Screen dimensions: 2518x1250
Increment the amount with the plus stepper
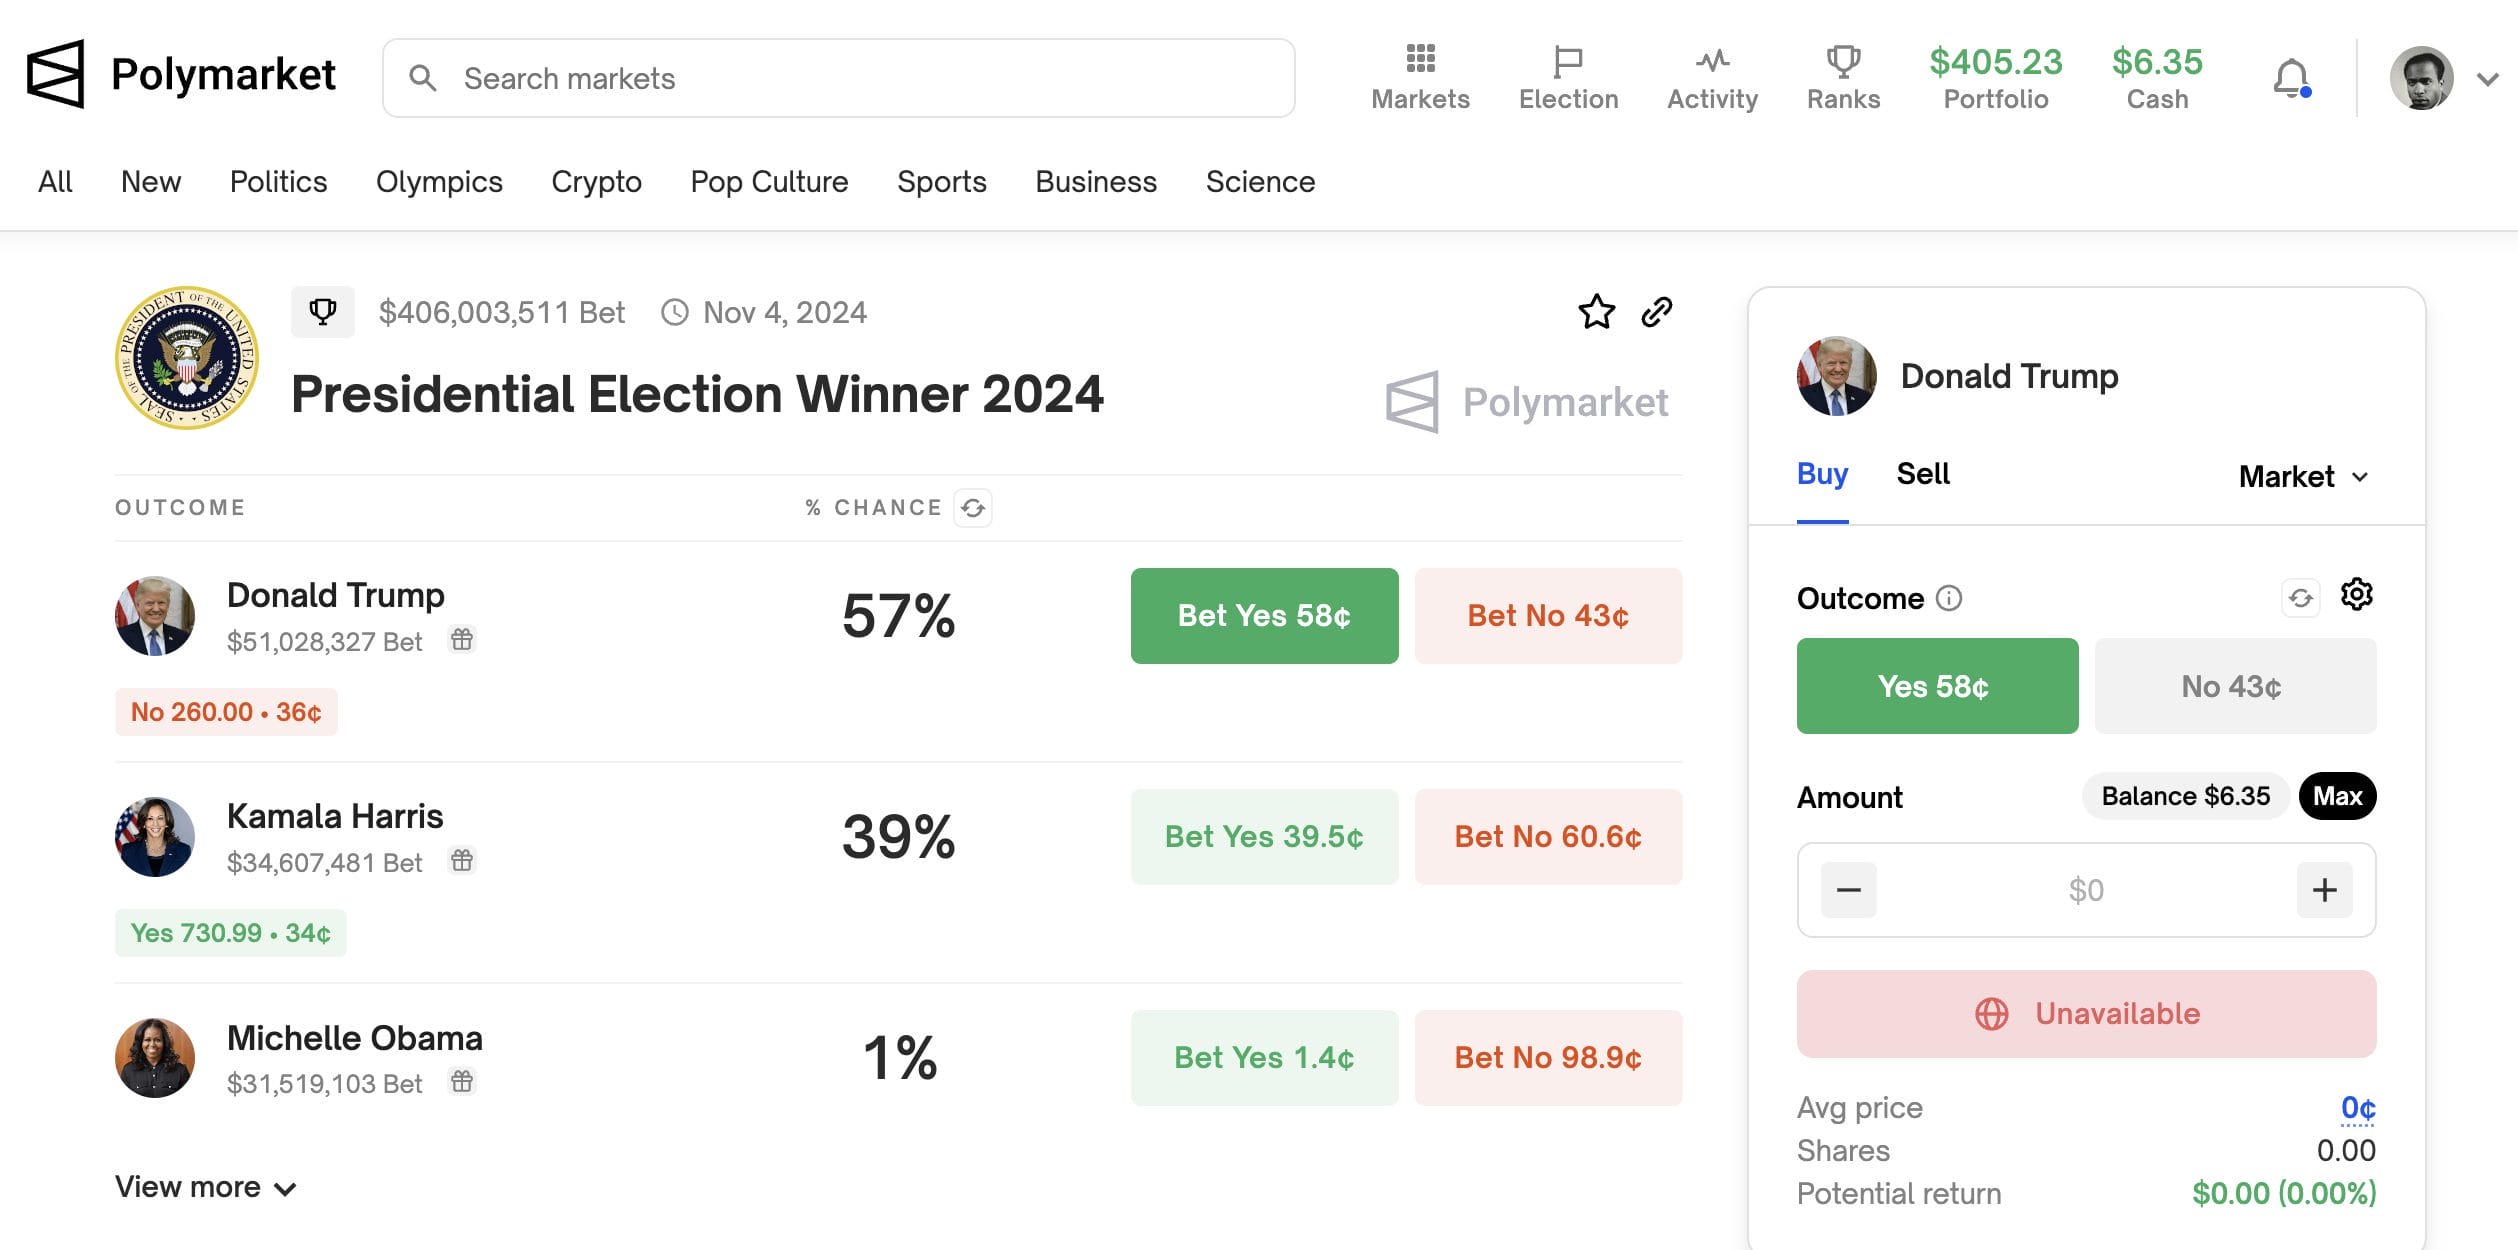pos(2324,889)
